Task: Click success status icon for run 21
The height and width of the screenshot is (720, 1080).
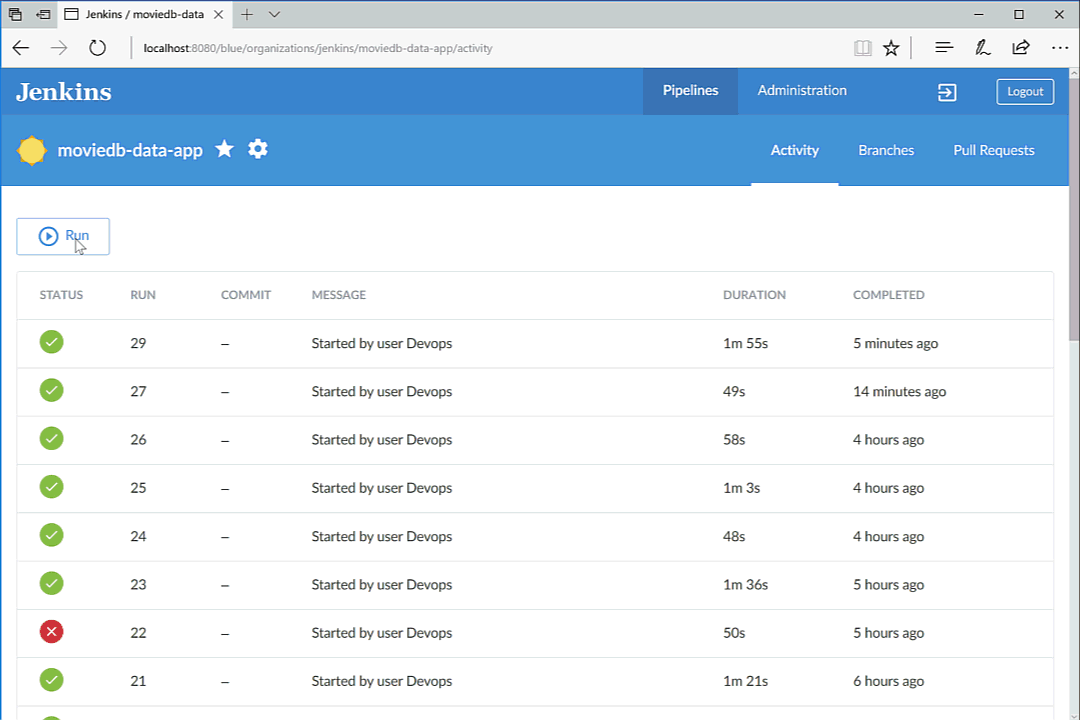Action: click(x=52, y=680)
